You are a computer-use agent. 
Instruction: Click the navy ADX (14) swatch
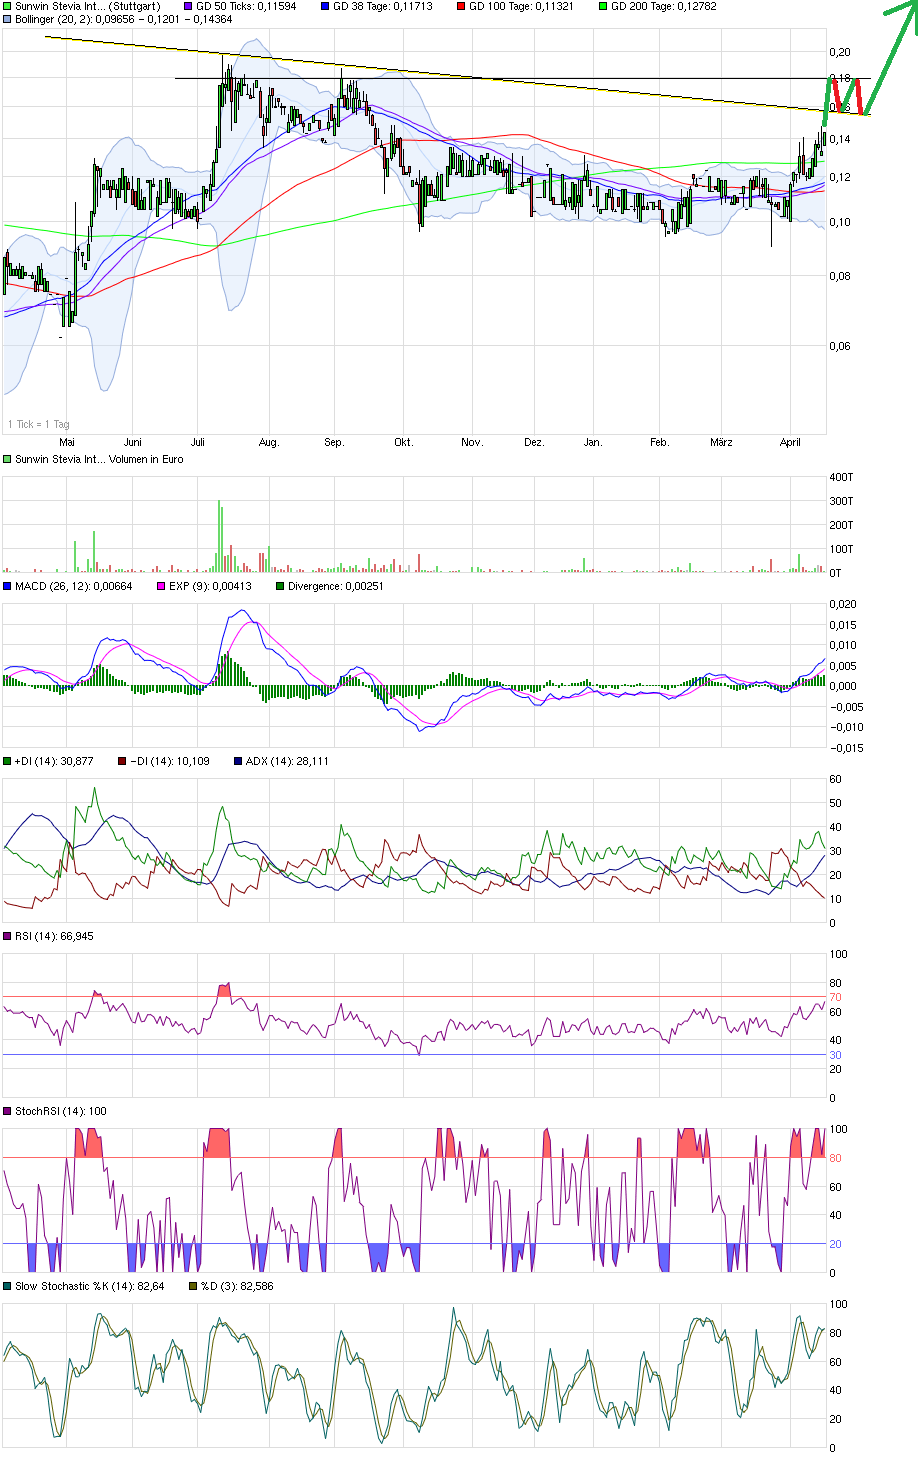pyautogui.click(x=236, y=761)
